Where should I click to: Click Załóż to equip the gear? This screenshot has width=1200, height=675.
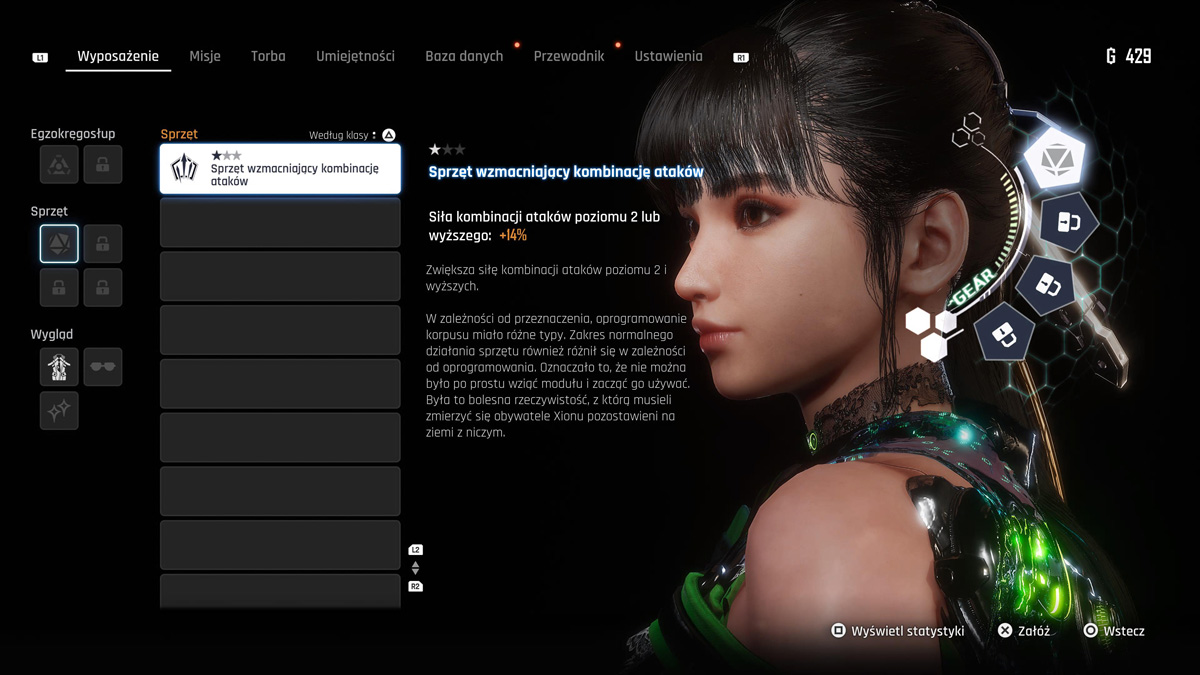1024,631
